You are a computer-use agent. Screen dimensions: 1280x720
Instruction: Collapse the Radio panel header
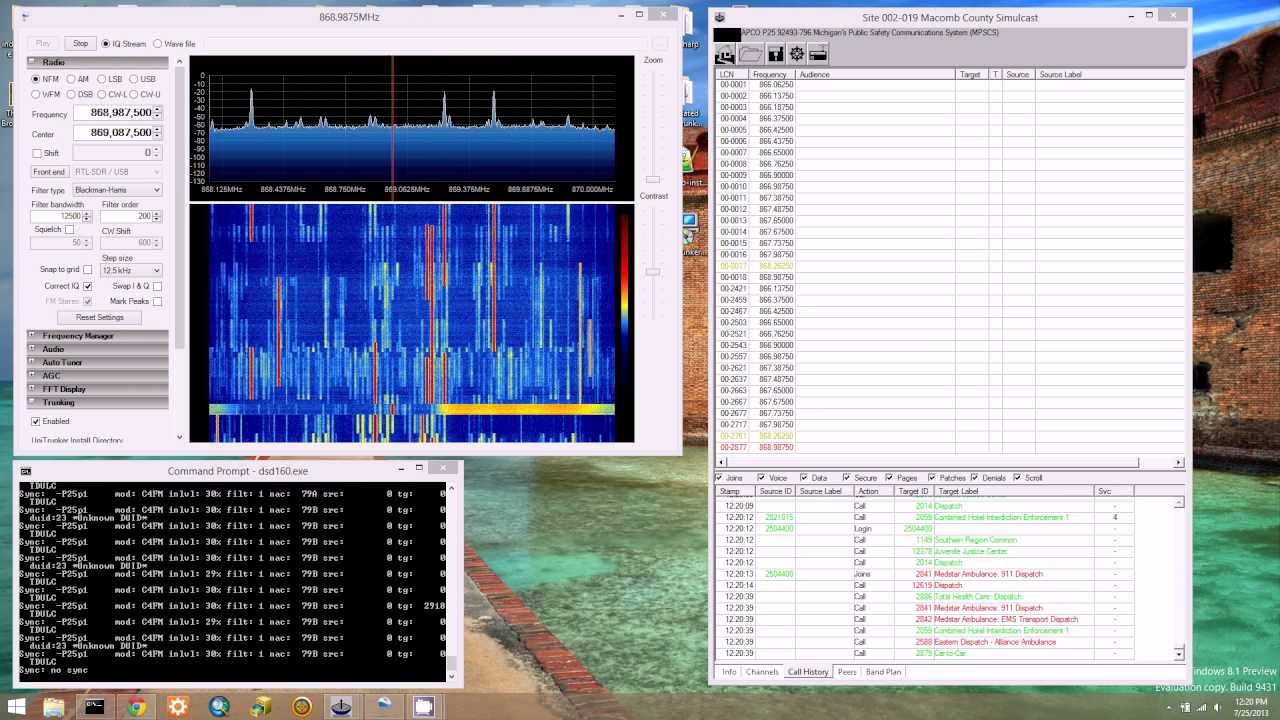(98, 62)
